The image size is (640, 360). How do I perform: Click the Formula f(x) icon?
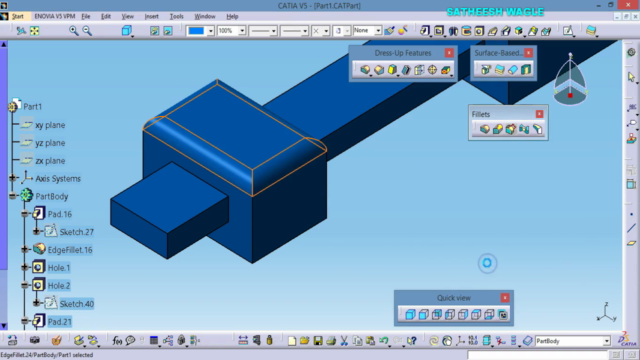(x=117, y=340)
